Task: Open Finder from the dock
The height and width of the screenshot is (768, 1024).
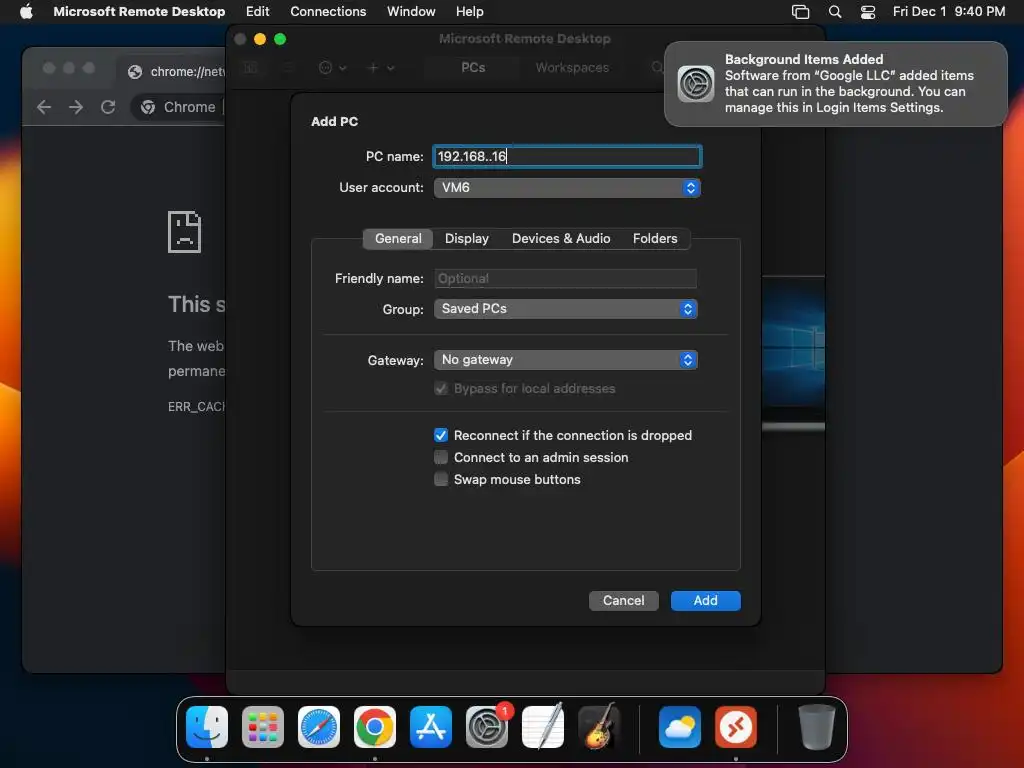Action: 207,727
